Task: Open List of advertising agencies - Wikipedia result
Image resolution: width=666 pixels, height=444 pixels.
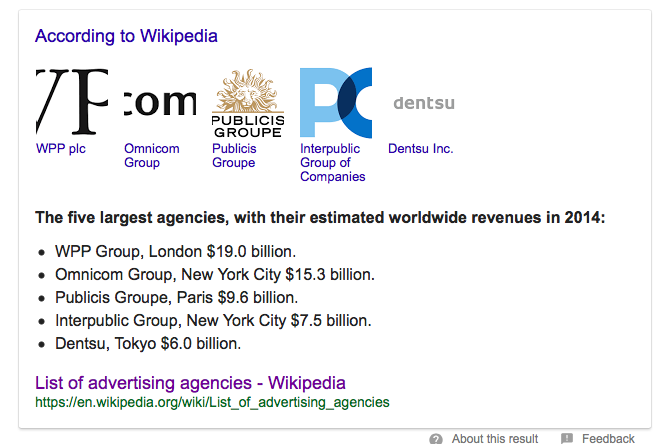Action: [190, 383]
